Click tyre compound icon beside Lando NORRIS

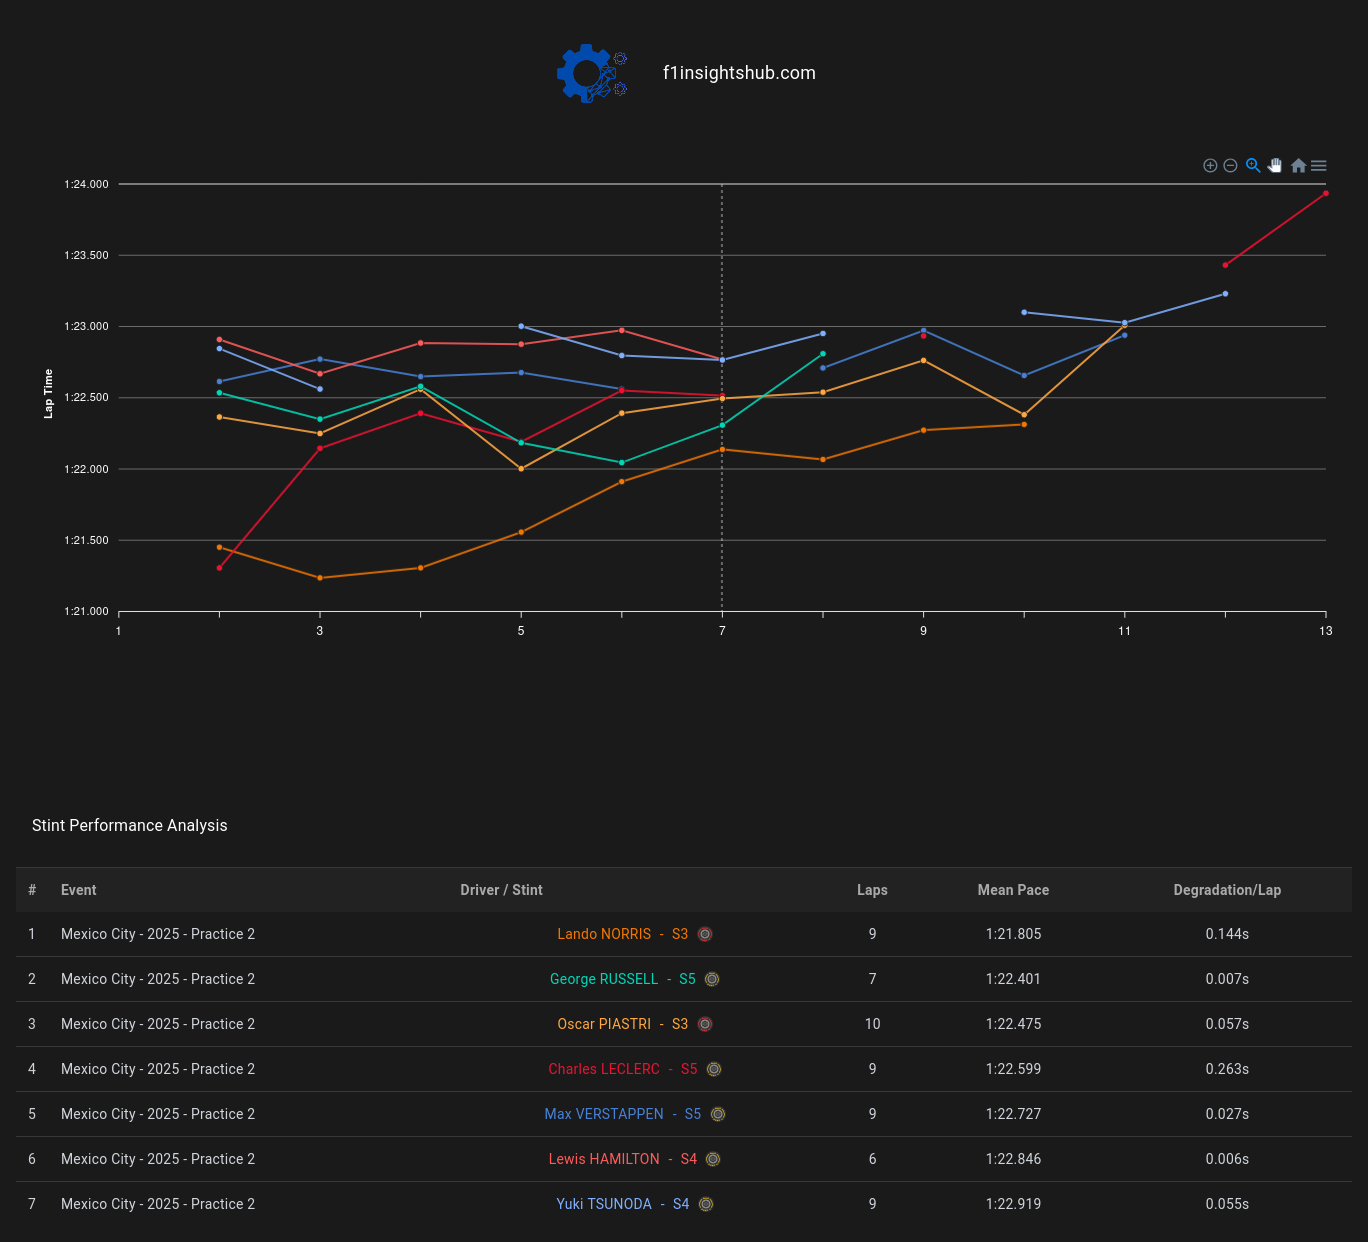(x=705, y=934)
